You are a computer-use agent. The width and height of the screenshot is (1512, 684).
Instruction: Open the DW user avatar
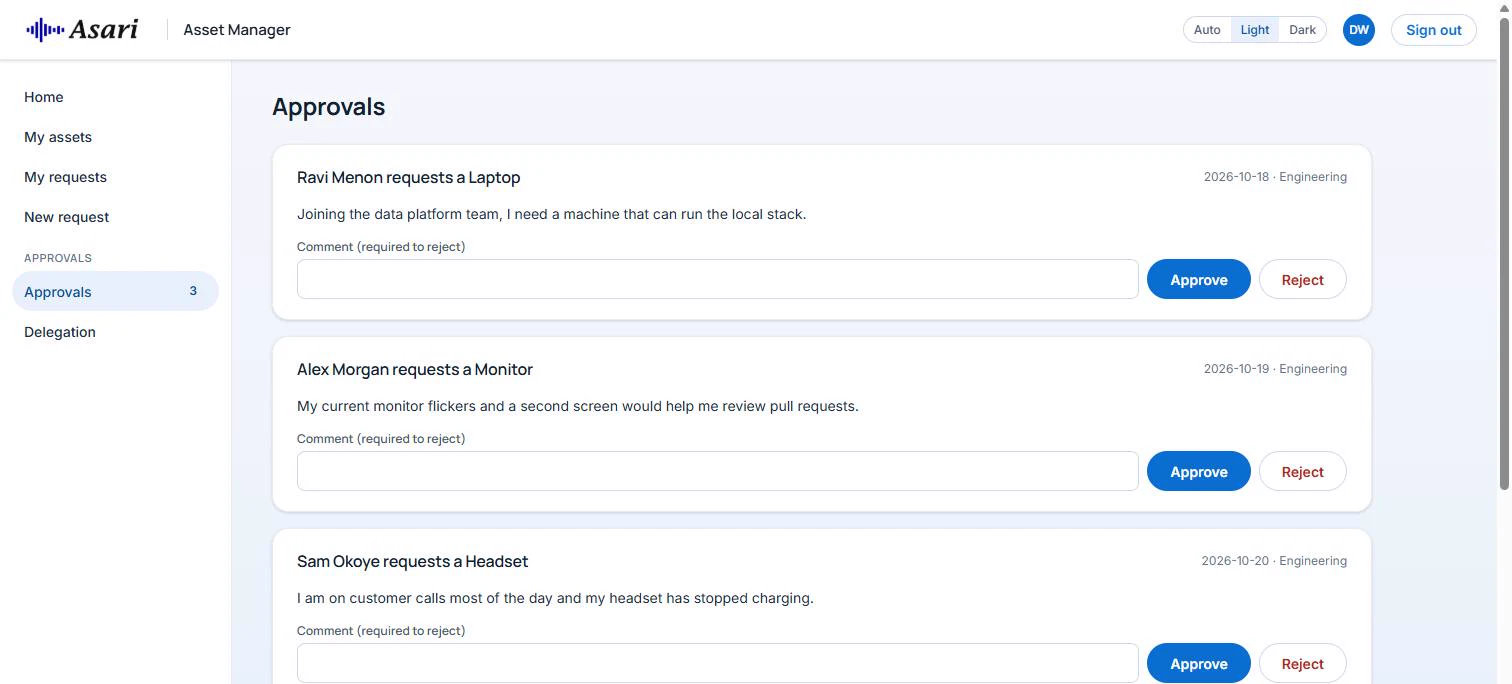point(1358,30)
